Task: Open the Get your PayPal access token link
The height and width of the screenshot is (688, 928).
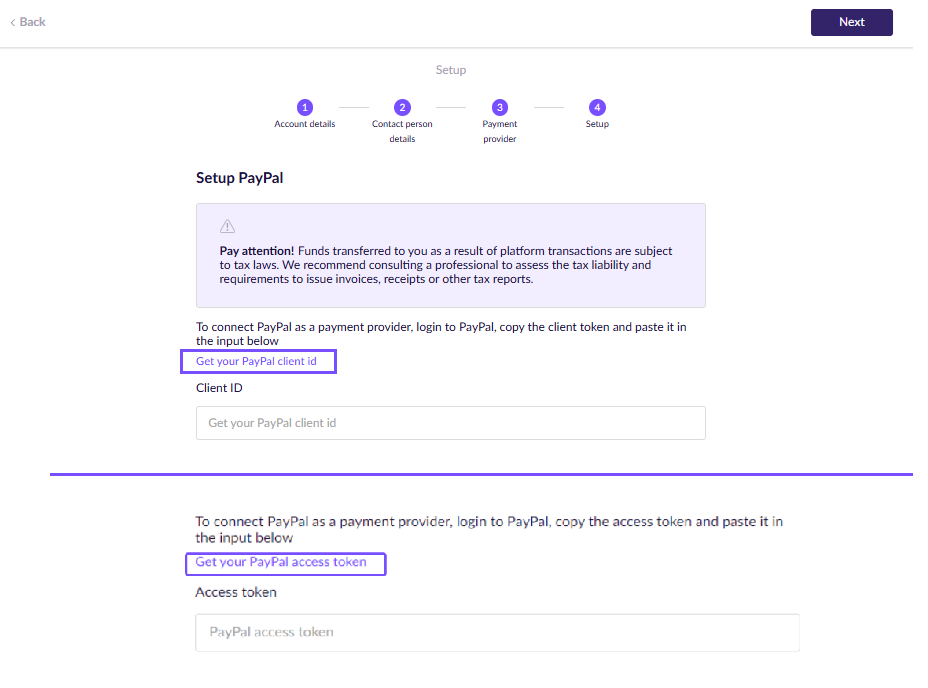Action: click(281, 562)
